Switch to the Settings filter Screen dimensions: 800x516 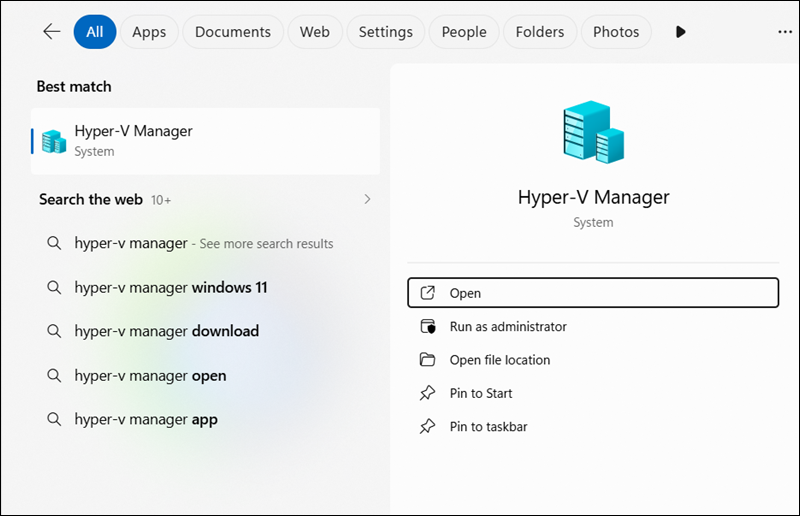[x=386, y=32]
